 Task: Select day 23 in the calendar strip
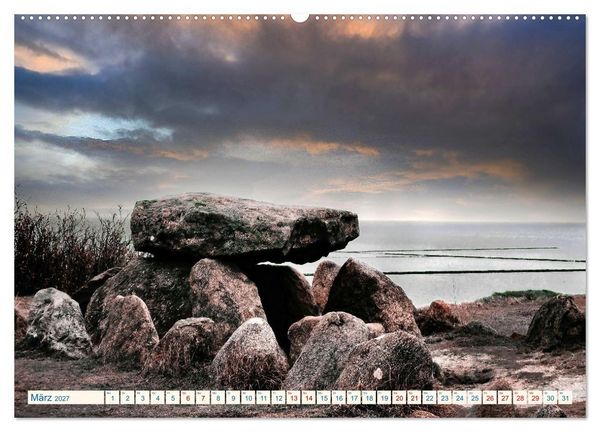pos(445,397)
